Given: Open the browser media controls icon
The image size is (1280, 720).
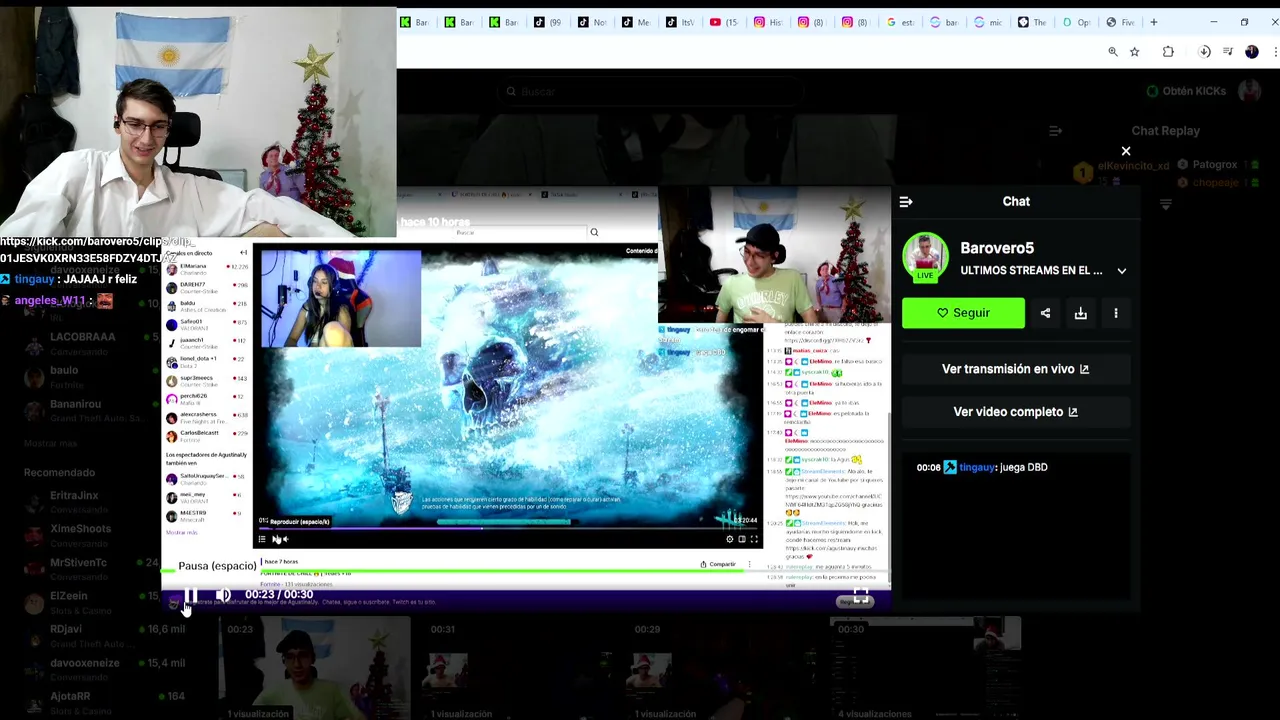Looking at the screenshot, I should (x=1229, y=52).
